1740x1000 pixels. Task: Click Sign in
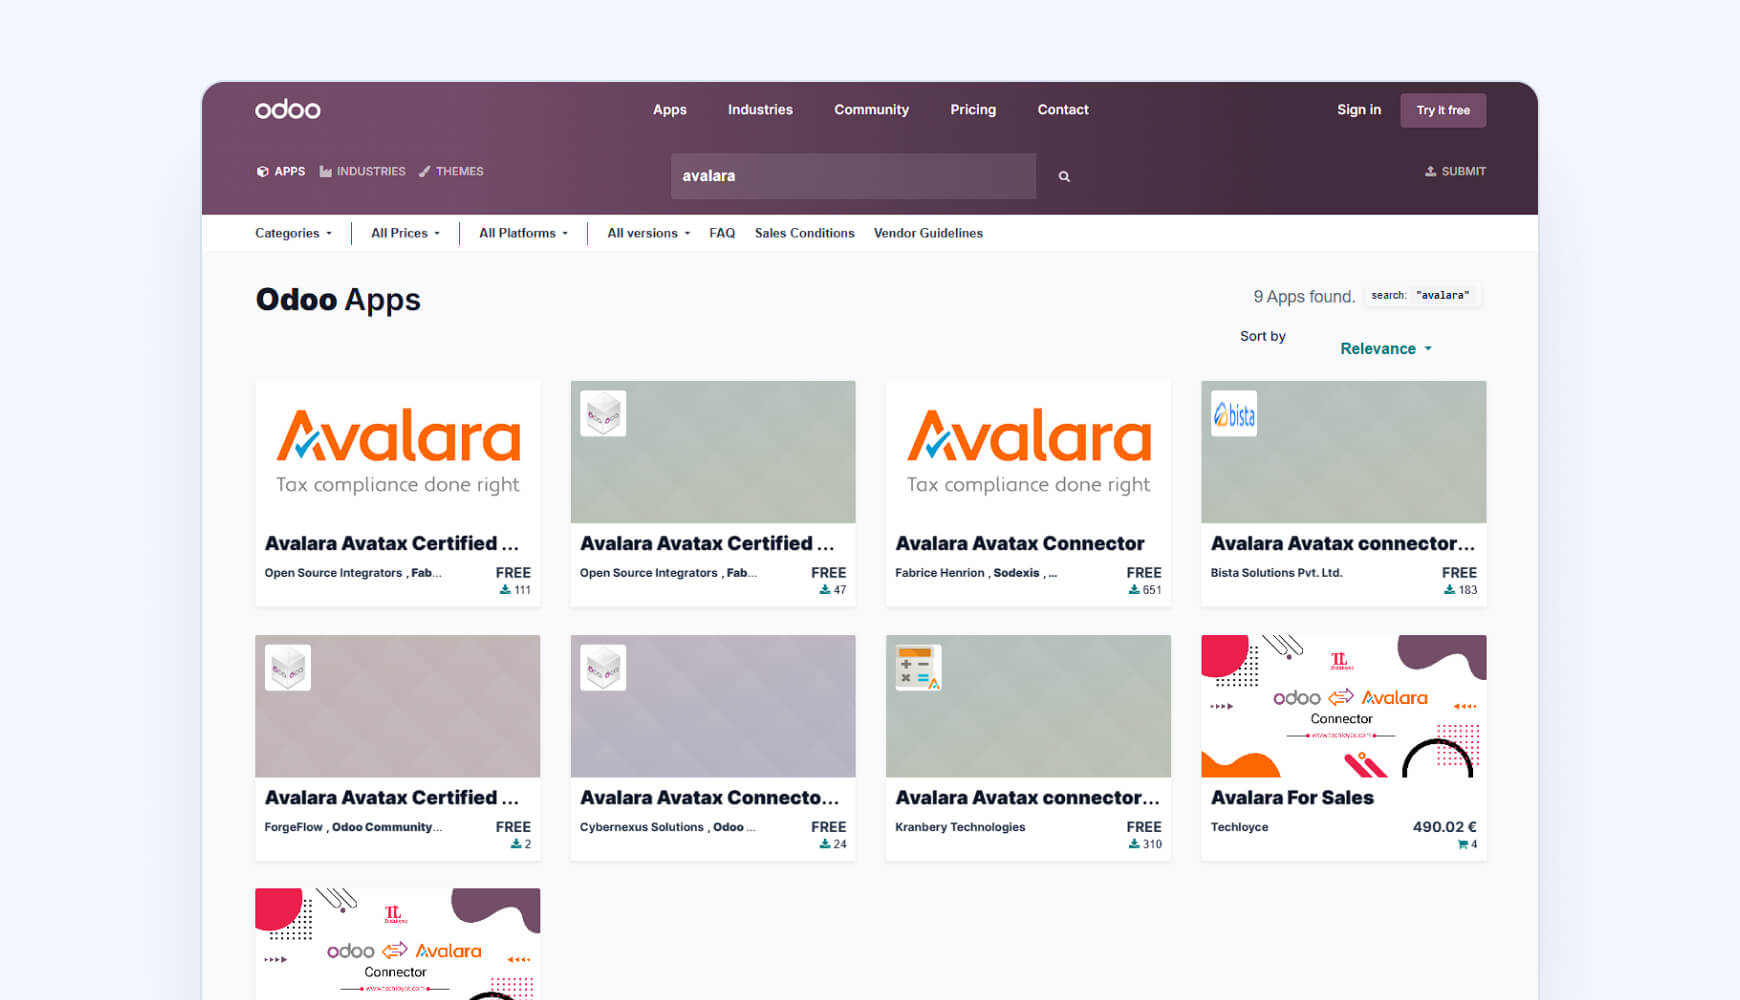coord(1359,110)
